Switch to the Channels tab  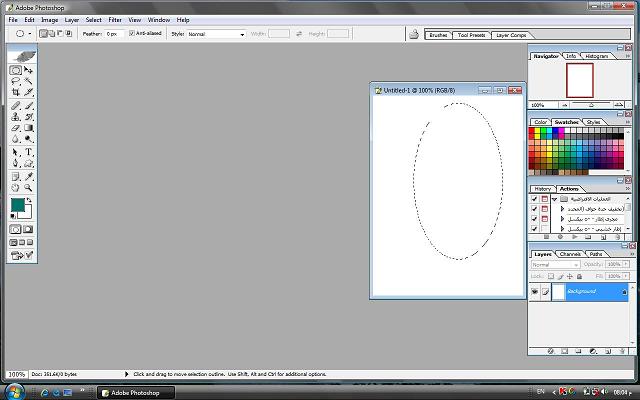[569, 254]
